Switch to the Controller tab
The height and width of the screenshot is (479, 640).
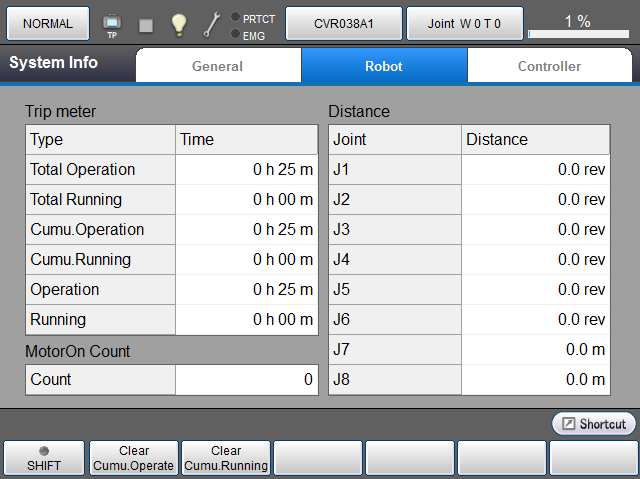pyautogui.click(x=549, y=66)
